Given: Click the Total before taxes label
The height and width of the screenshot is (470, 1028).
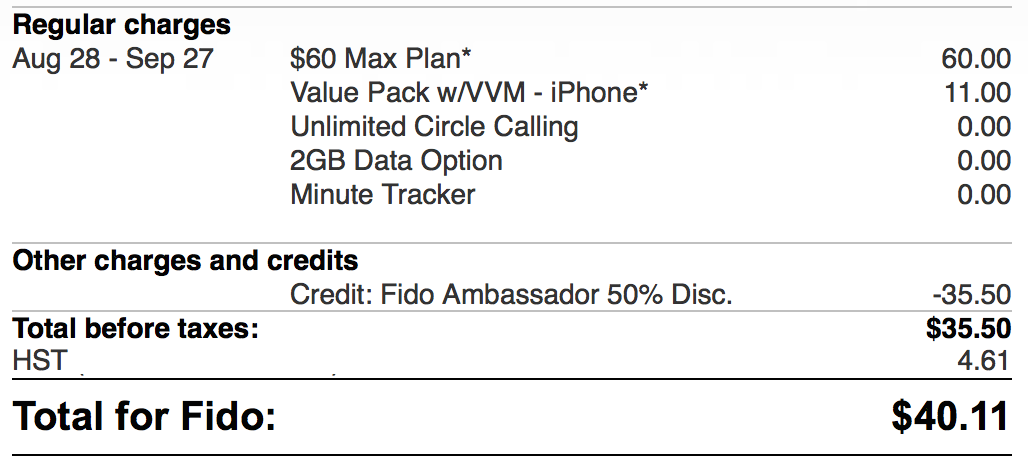Looking at the screenshot, I should (135, 327).
